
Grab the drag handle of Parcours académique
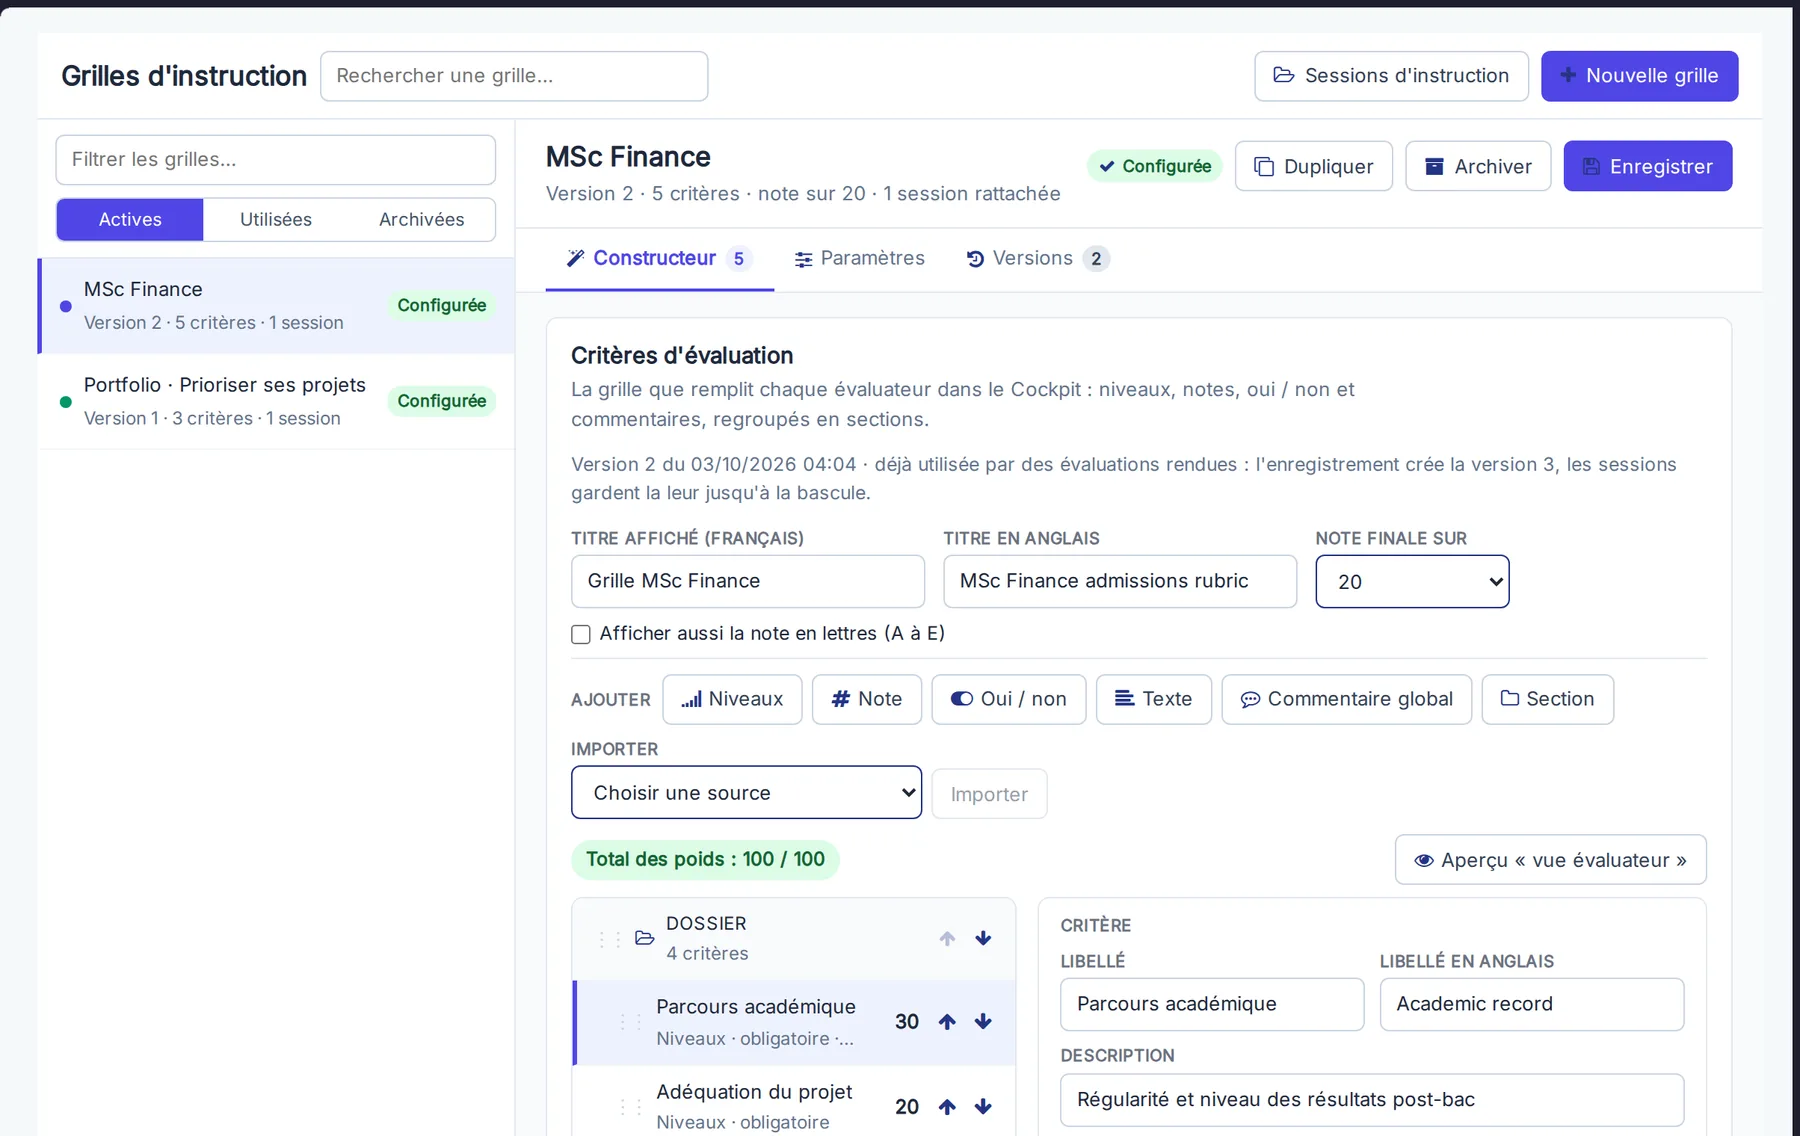click(x=630, y=1022)
